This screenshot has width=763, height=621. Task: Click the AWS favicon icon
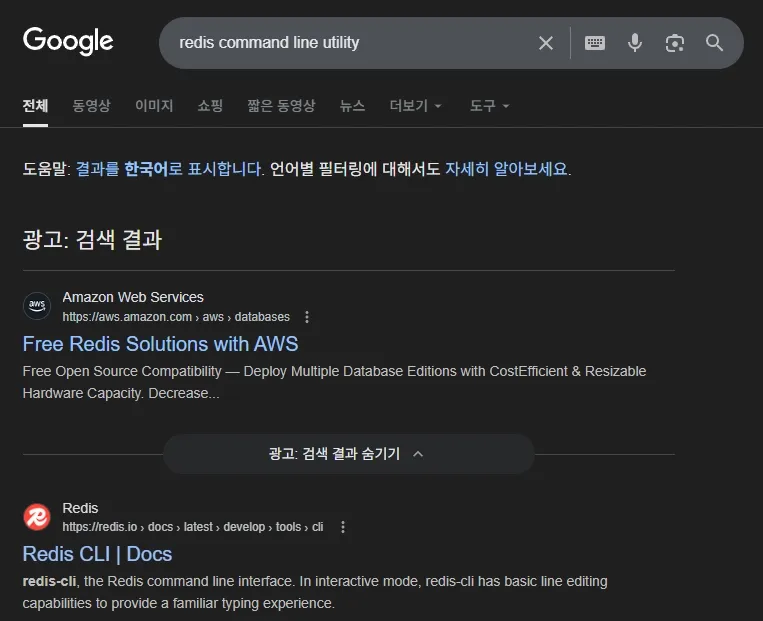pos(37,306)
